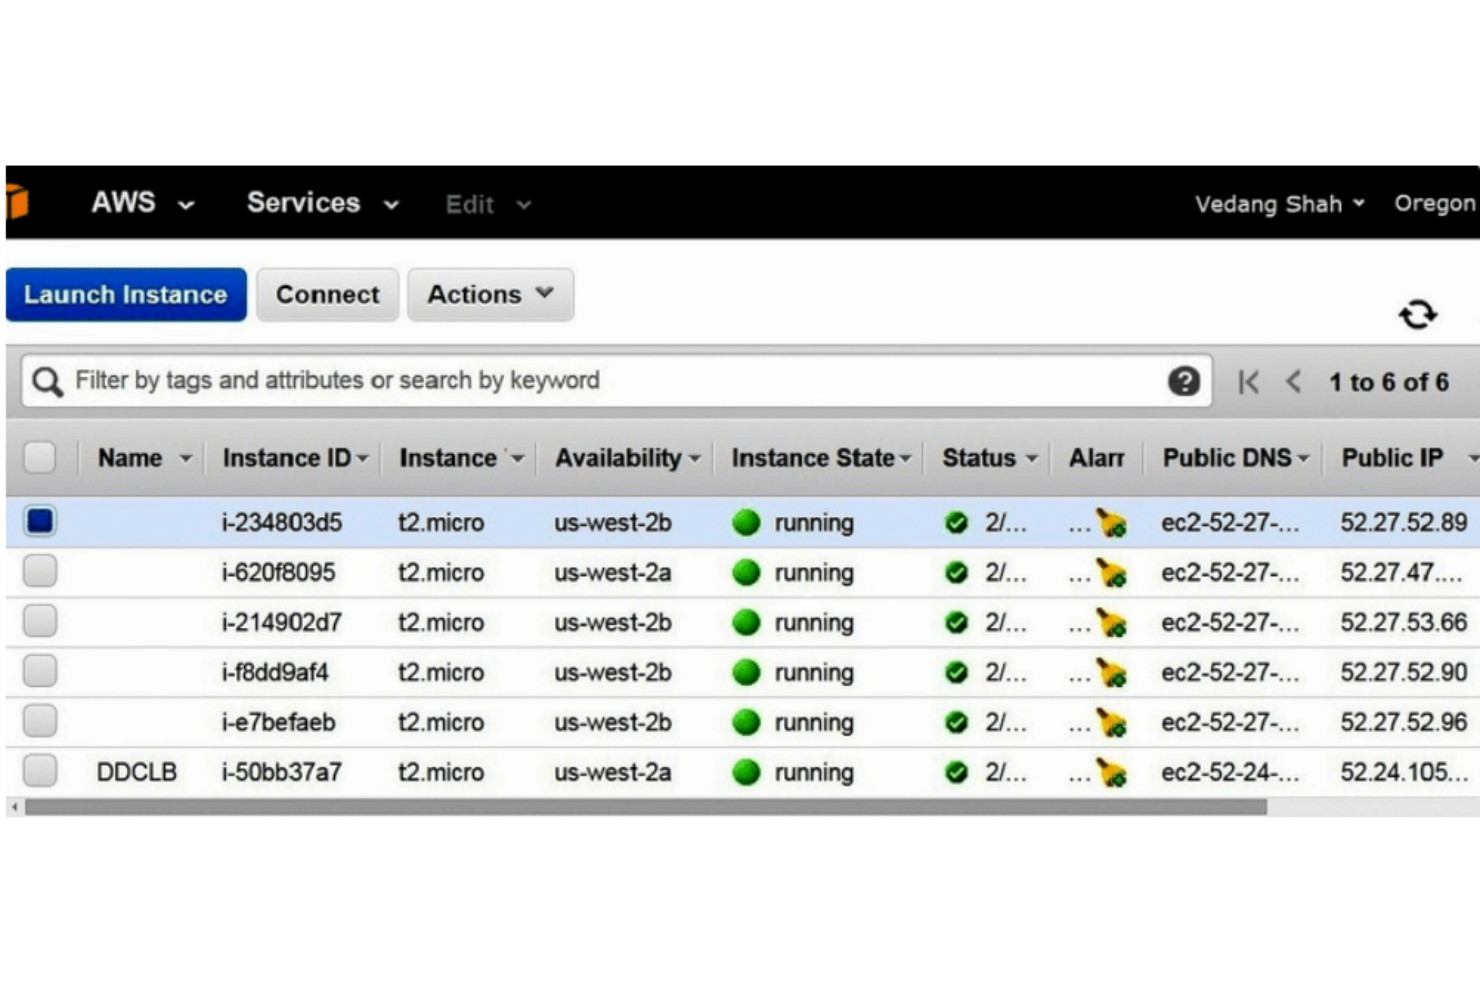1480x987 pixels.
Task: Click the filter by tags search field
Action: 500,380
